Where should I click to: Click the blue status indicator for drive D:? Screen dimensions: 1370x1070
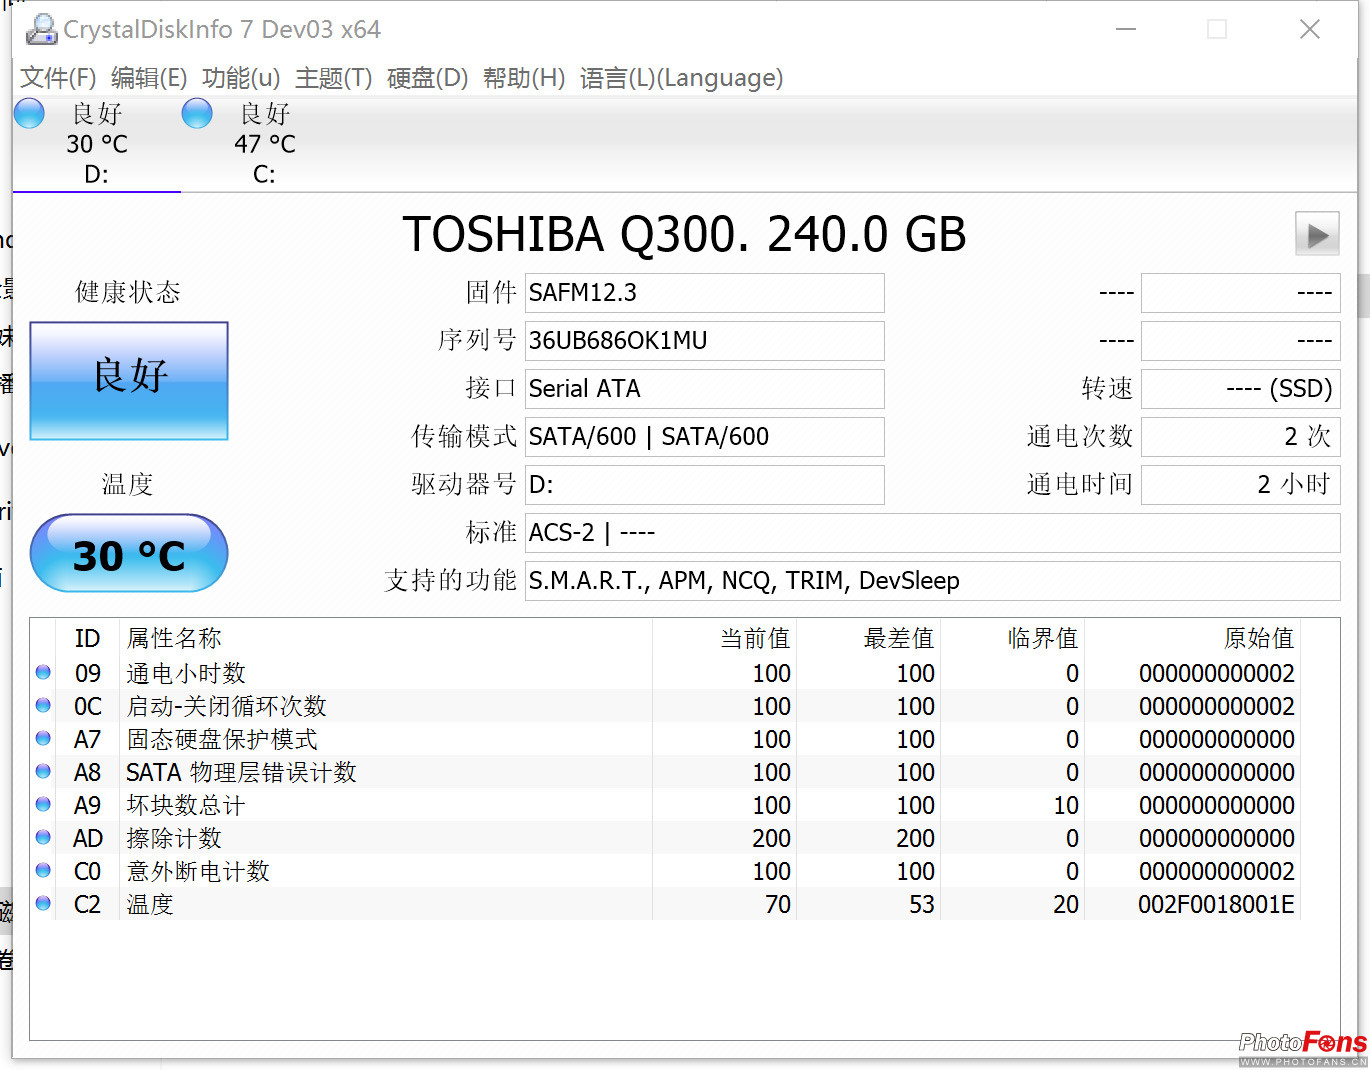(x=28, y=113)
